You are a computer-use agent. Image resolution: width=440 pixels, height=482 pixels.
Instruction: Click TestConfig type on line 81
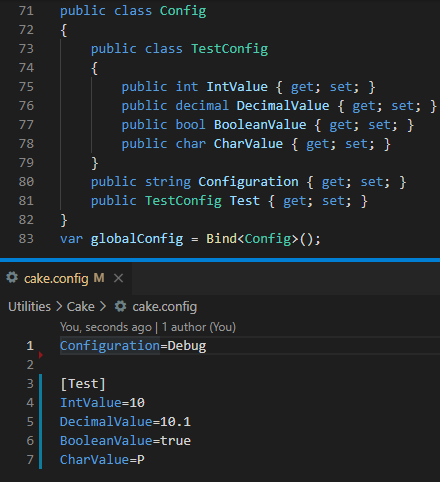coord(183,201)
